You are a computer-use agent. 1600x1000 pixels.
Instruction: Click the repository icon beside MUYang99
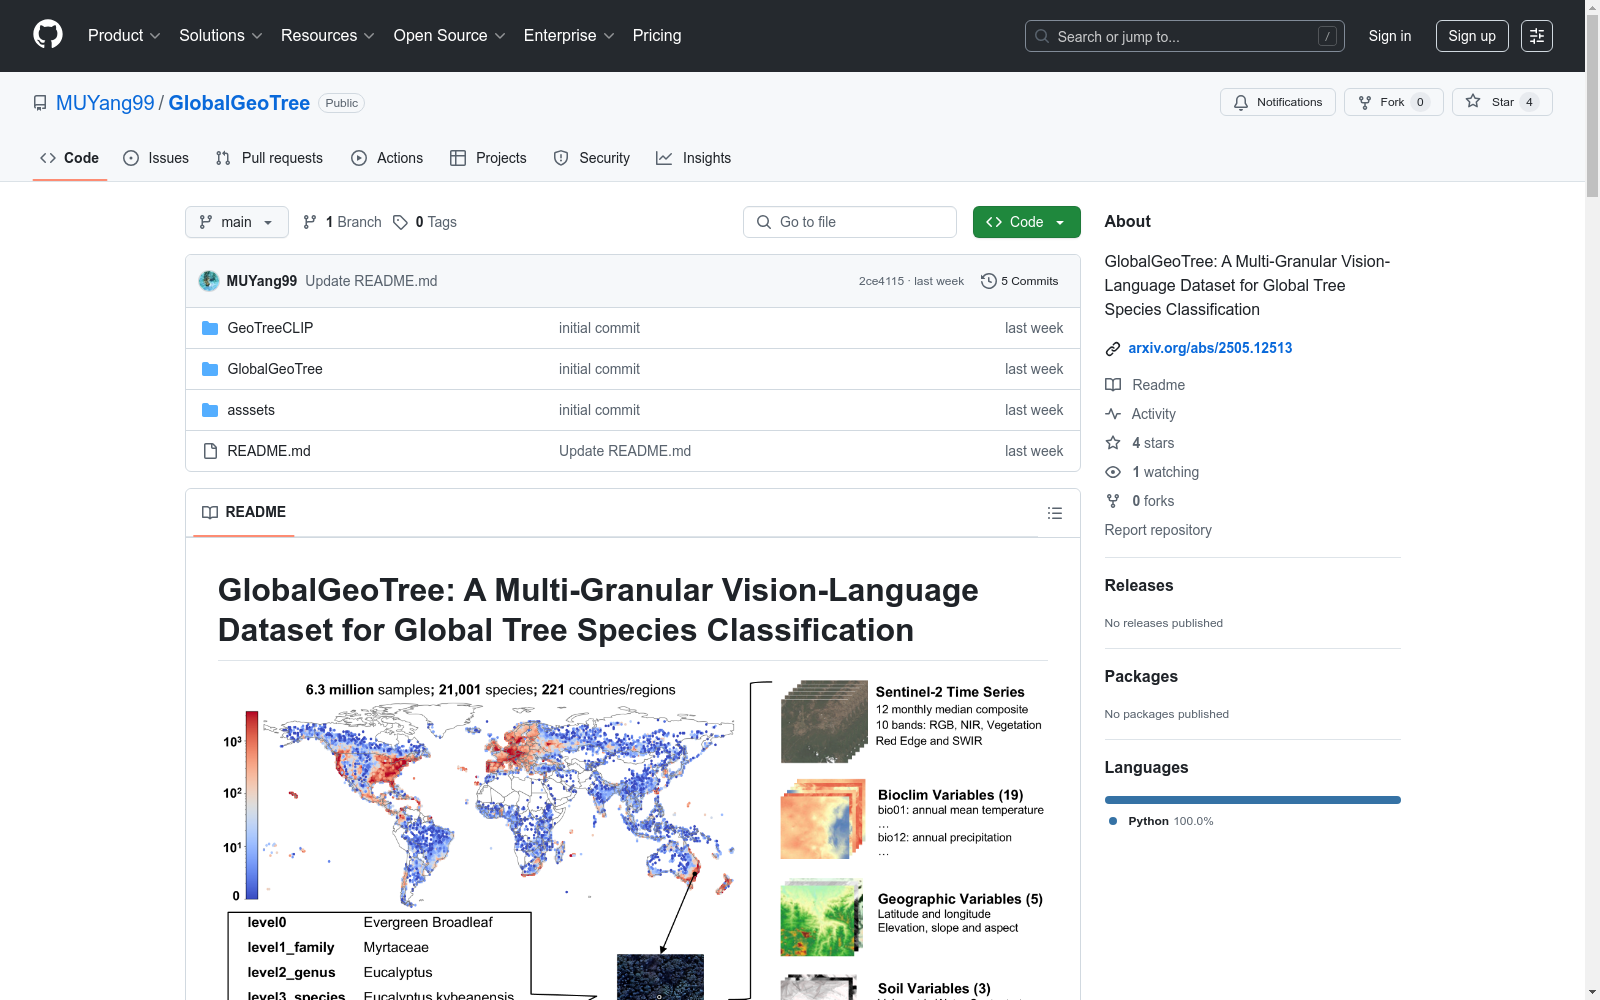(x=40, y=103)
